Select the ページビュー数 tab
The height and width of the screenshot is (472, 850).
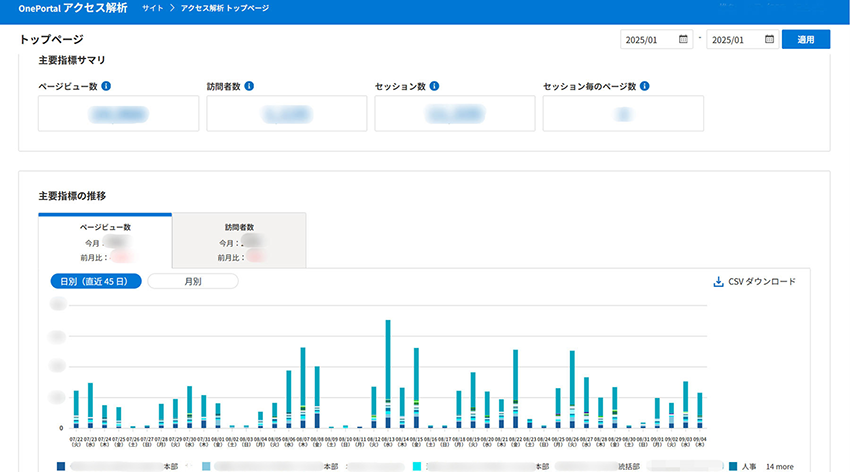click(x=105, y=241)
